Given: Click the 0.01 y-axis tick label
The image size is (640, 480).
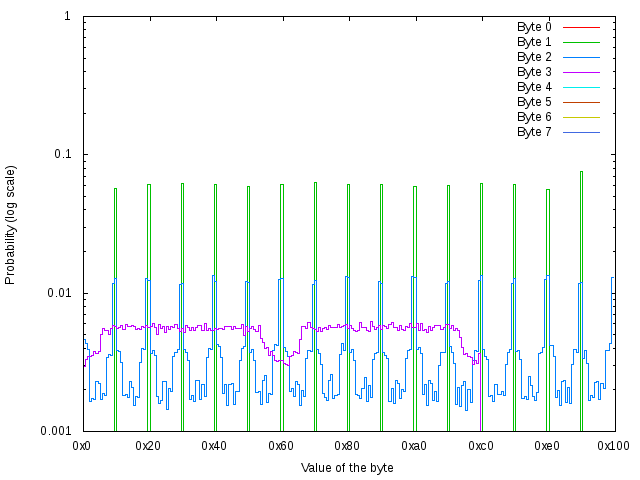Looking at the screenshot, I should tap(58, 293).
